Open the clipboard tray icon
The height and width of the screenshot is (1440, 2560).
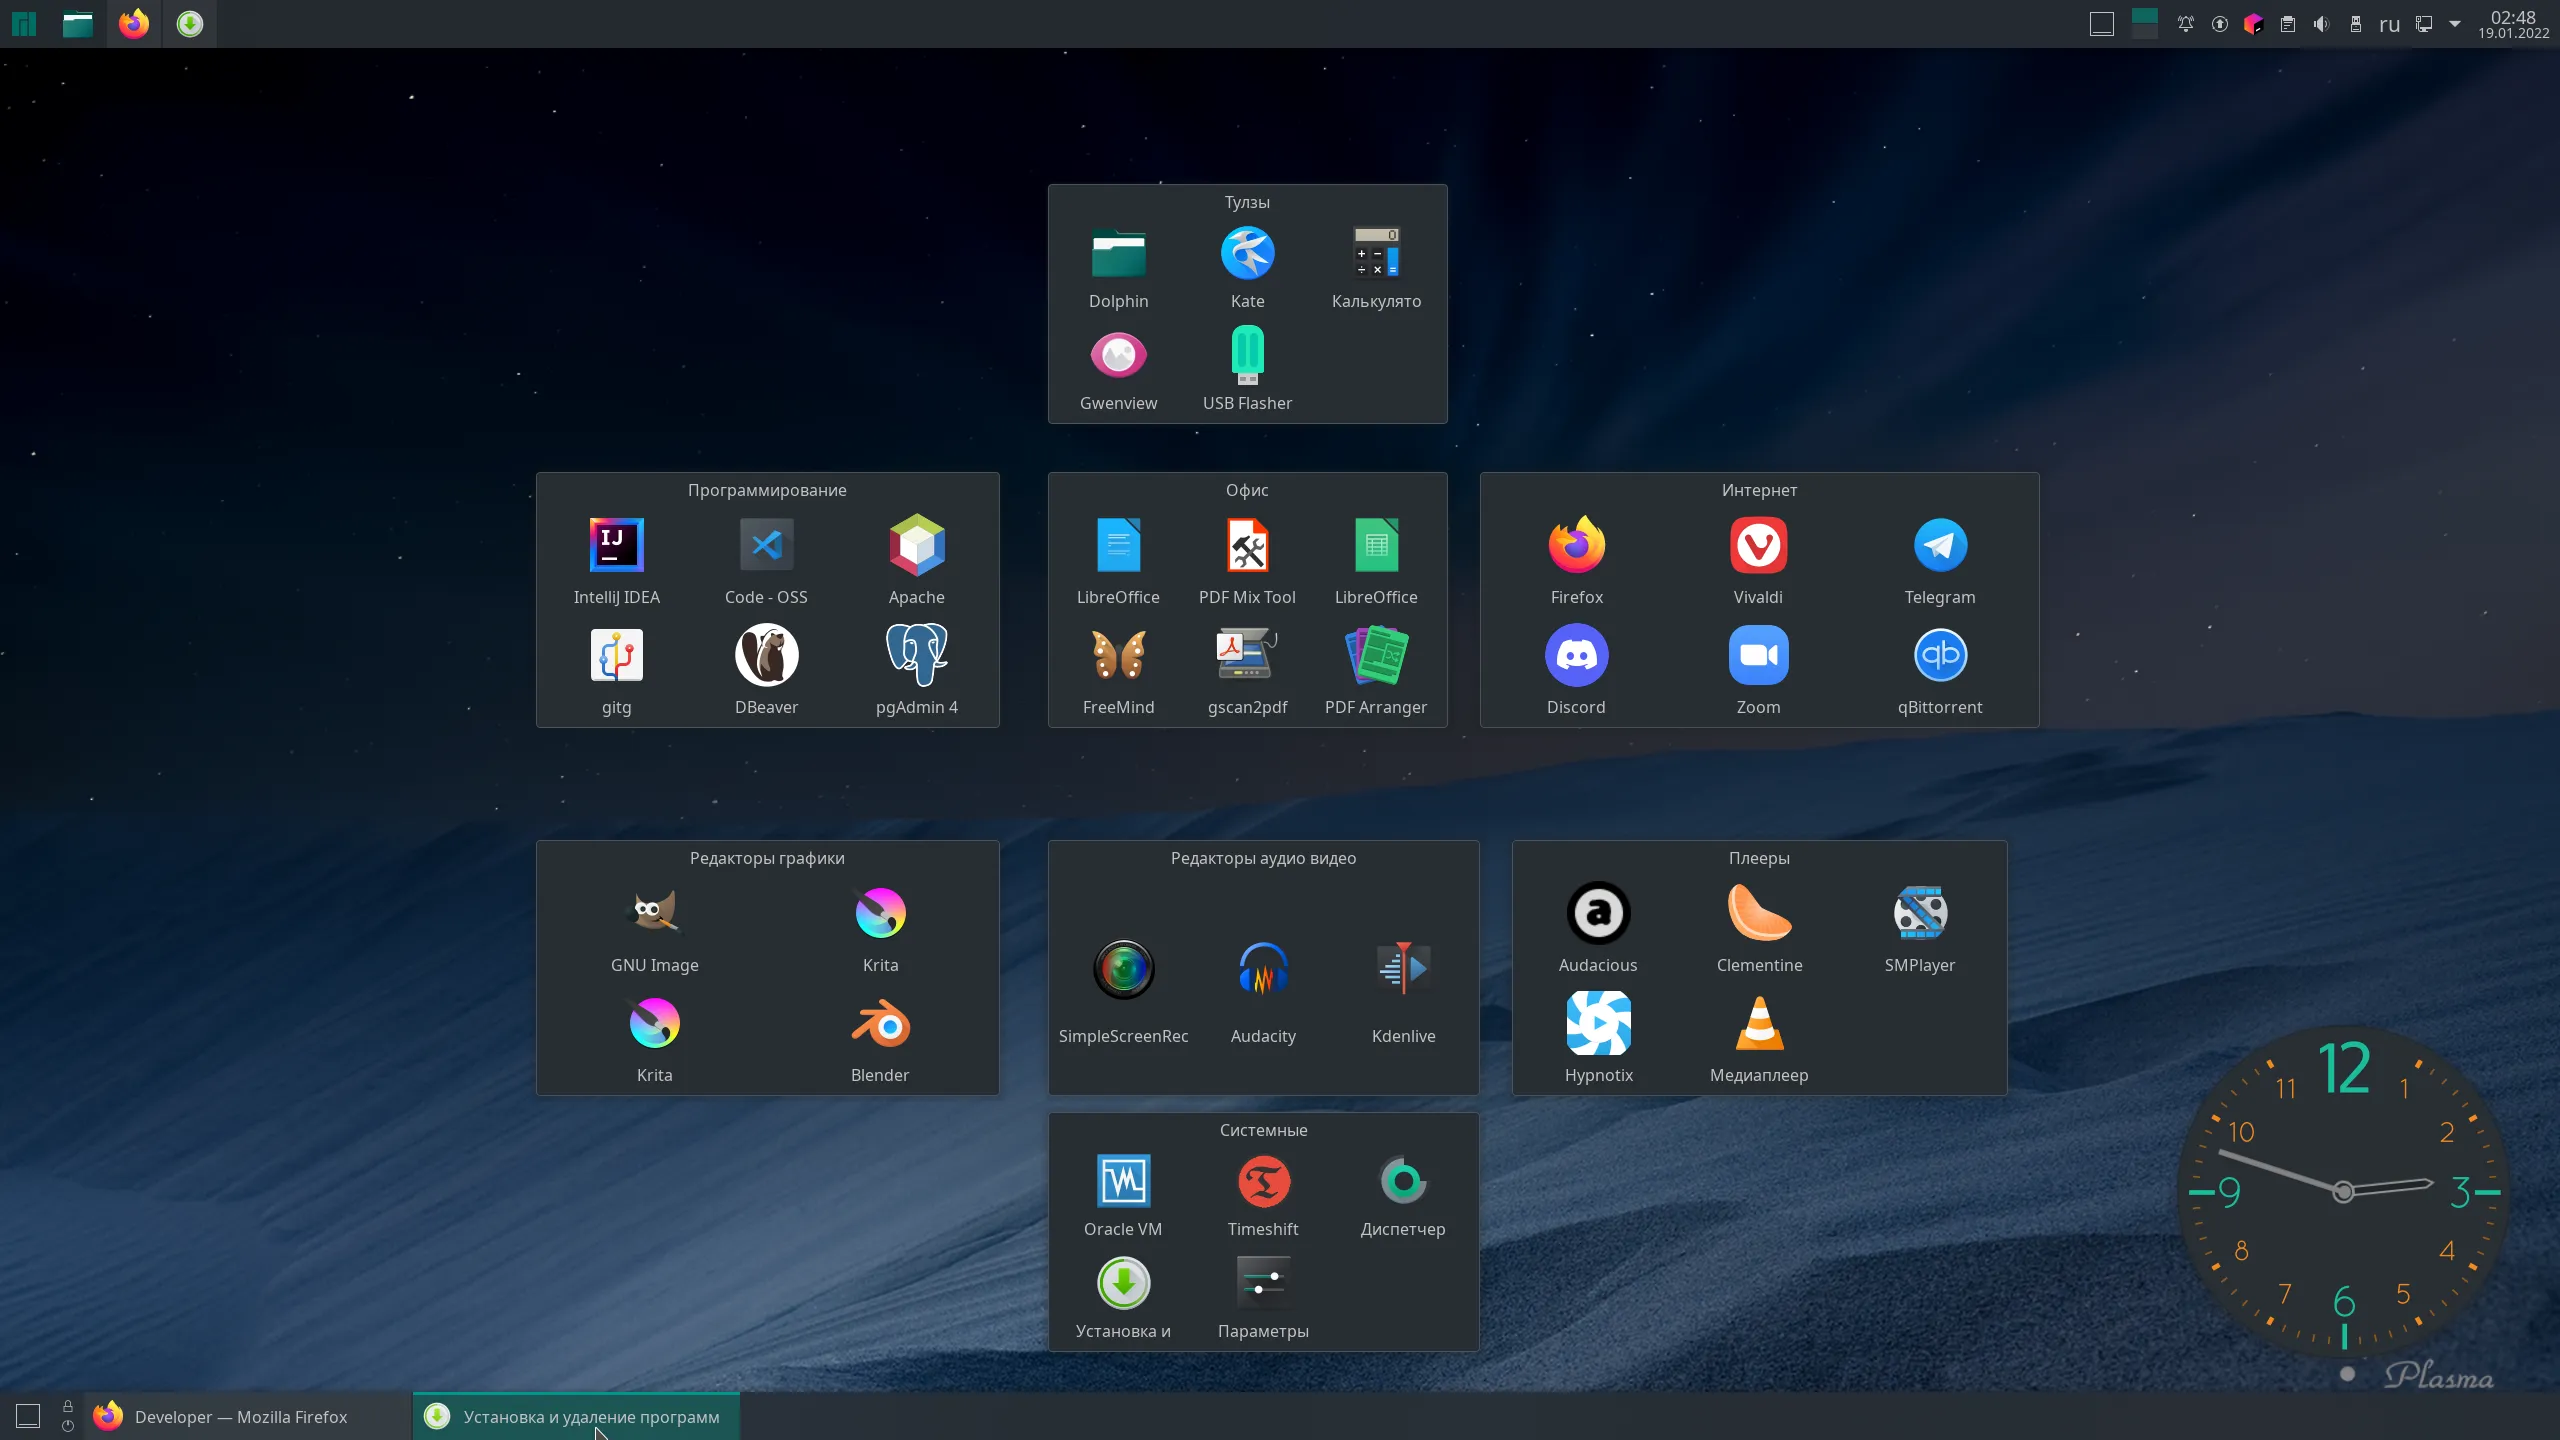(x=2288, y=24)
